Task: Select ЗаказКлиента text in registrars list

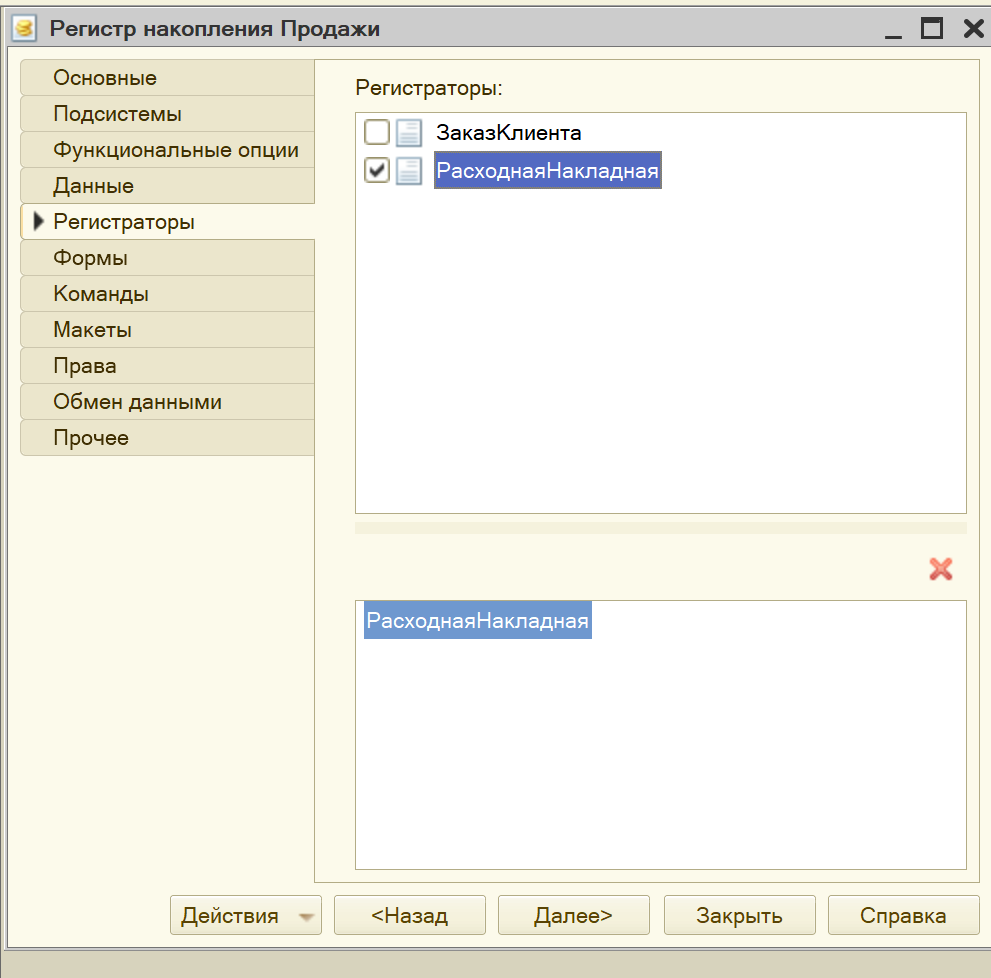Action: [509, 133]
